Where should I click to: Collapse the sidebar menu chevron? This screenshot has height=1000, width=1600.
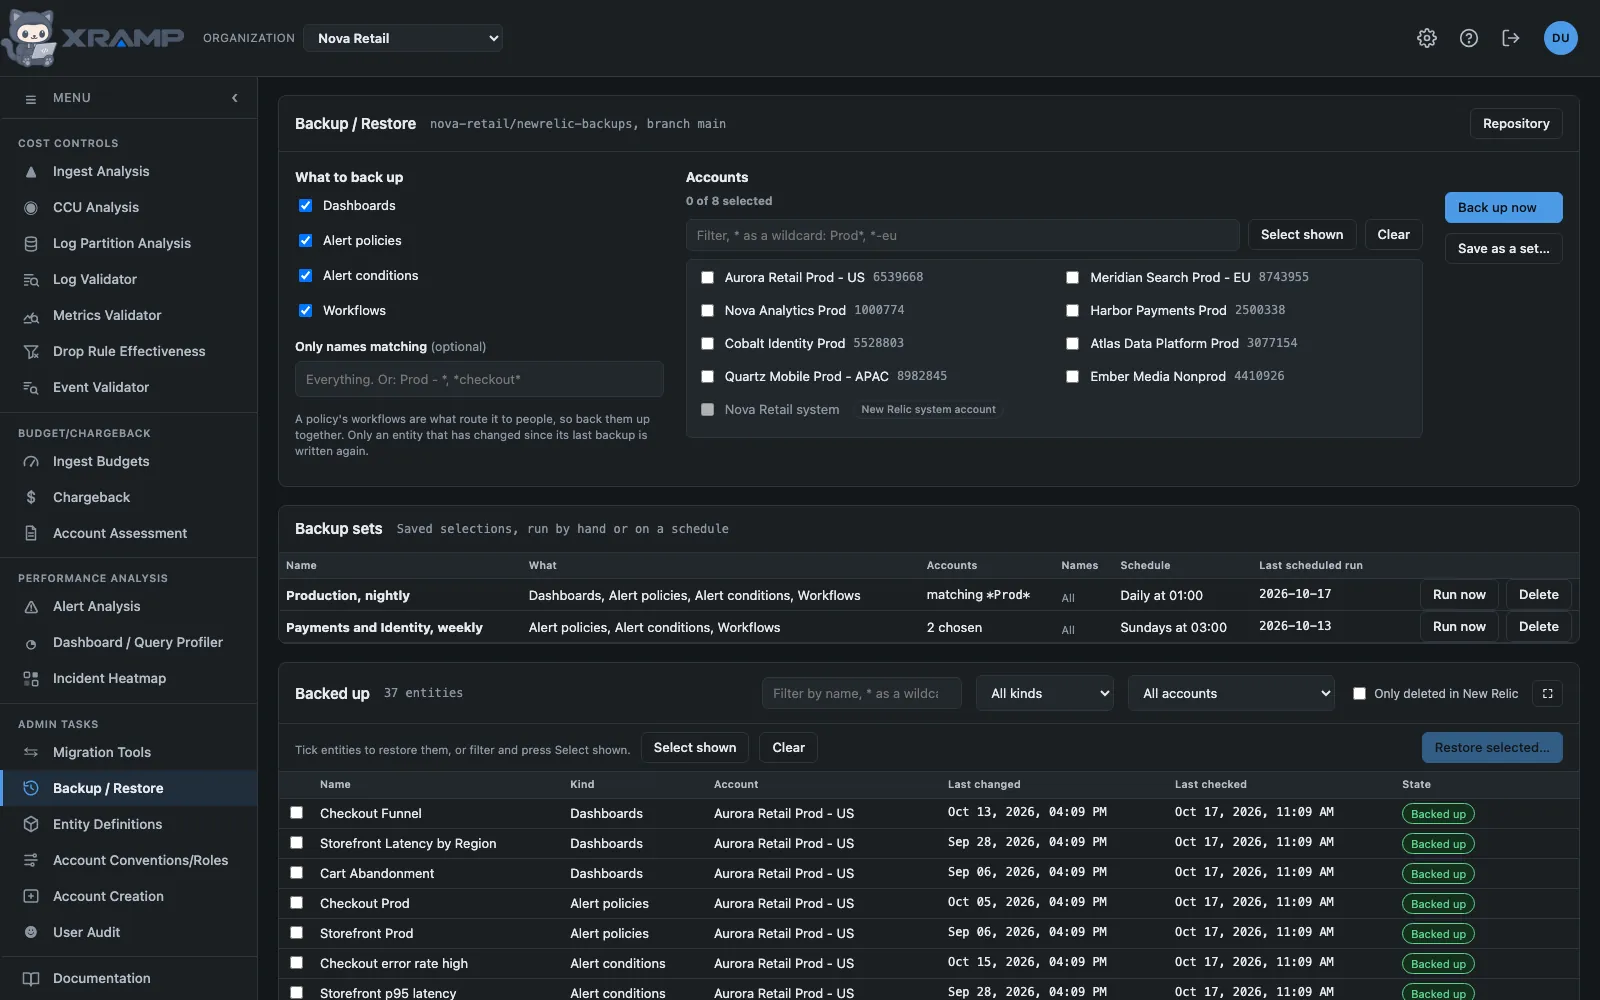click(x=235, y=98)
